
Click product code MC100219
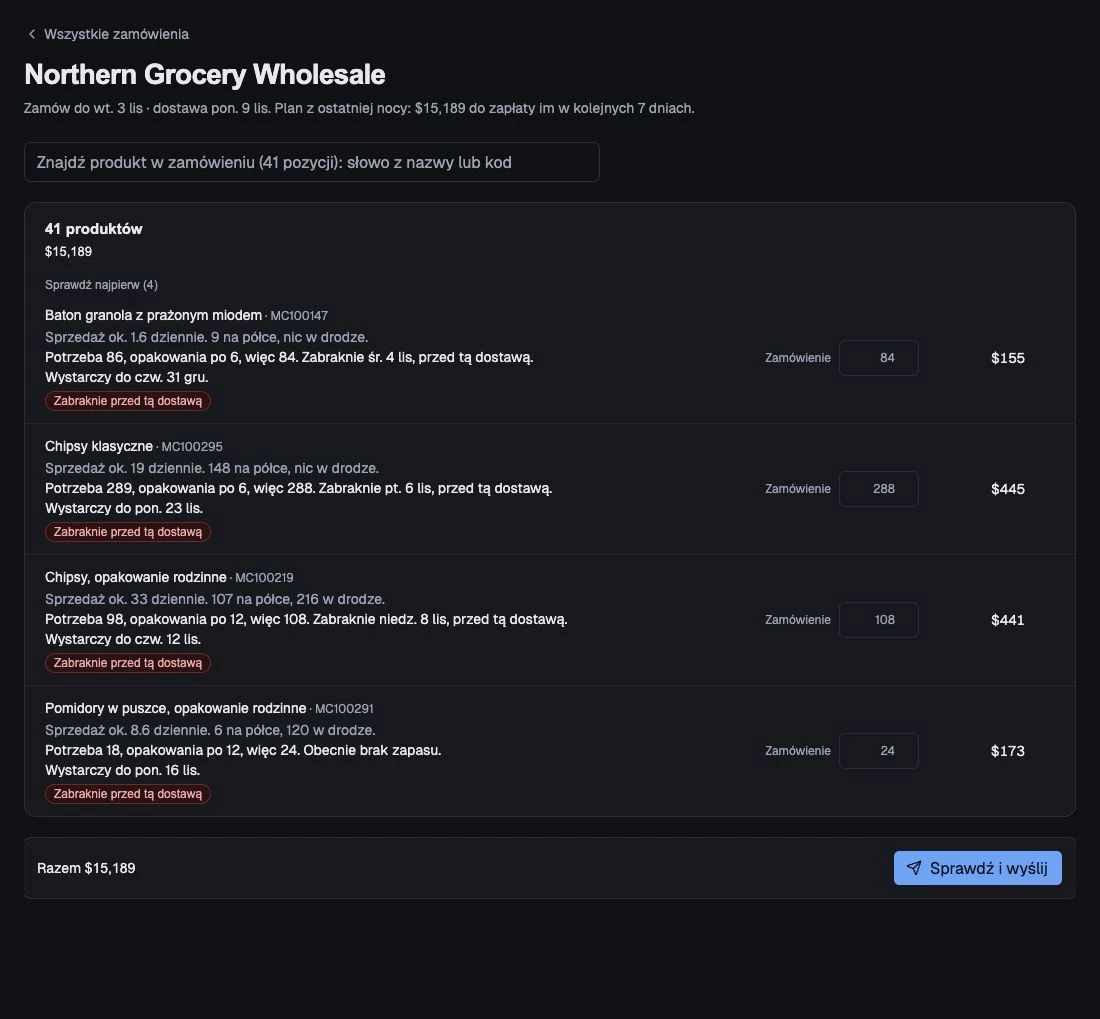click(264, 579)
